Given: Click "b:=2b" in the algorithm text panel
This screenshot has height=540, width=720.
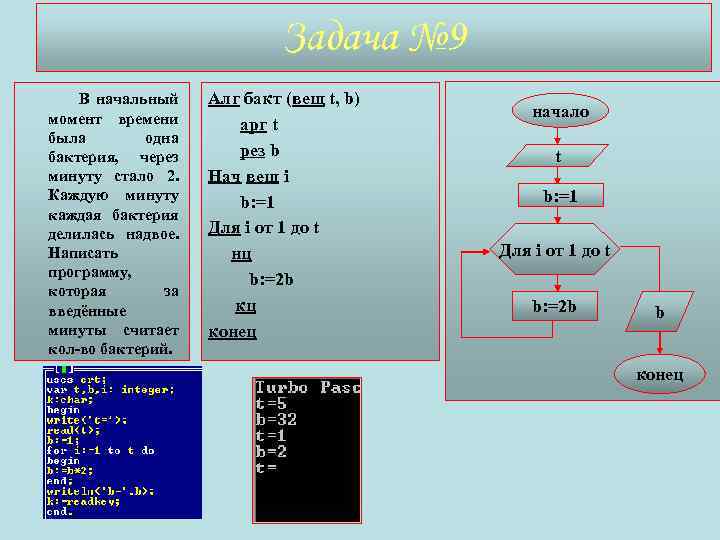Looking at the screenshot, I should pyautogui.click(x=271, y=279).
